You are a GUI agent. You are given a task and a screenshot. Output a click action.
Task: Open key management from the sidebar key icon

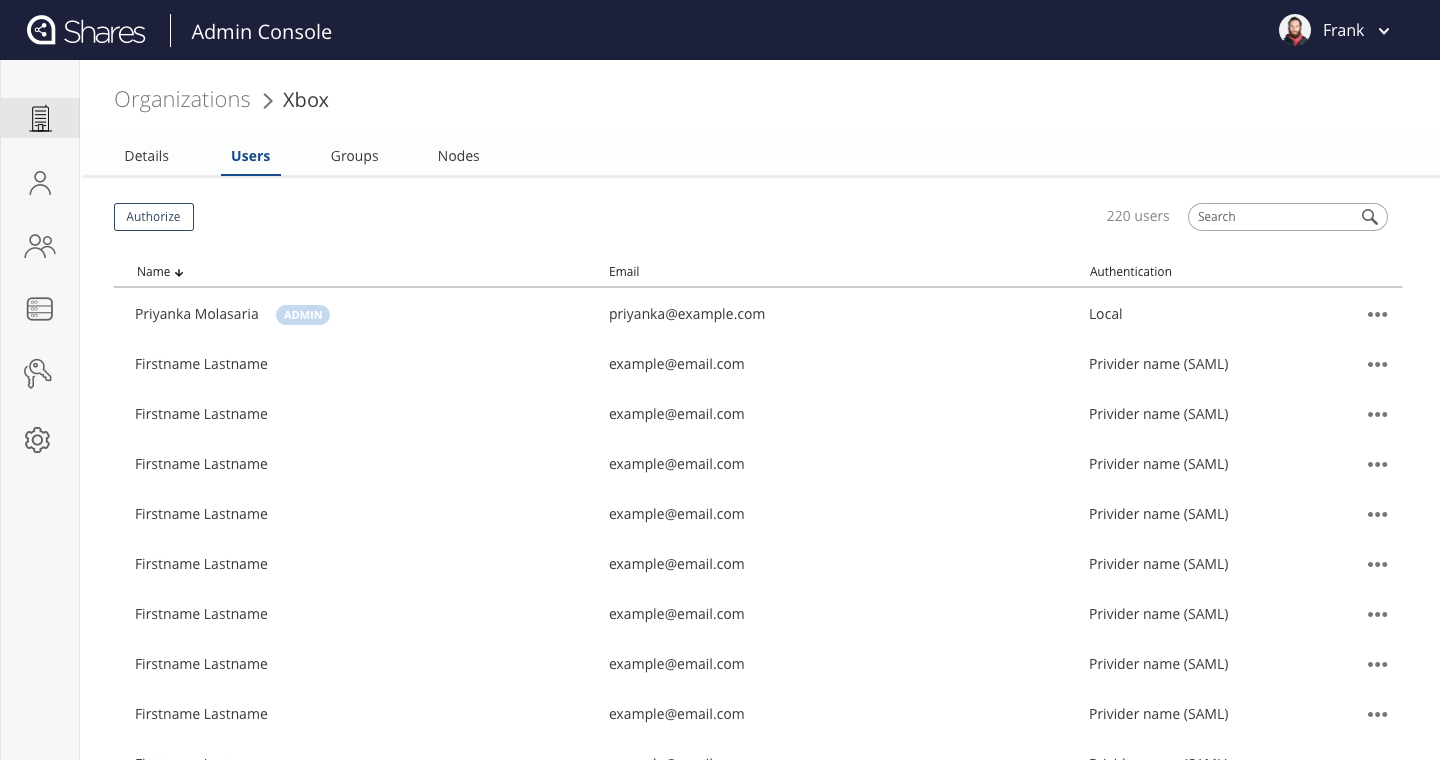click(38, 373)
